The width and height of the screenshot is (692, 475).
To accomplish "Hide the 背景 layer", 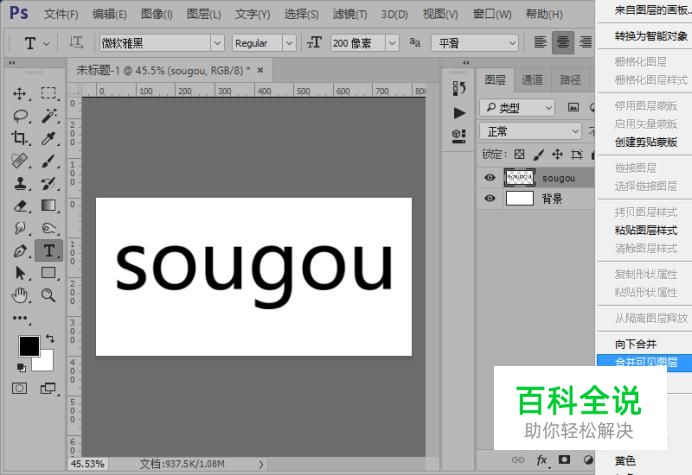I will tap(489, 198).
